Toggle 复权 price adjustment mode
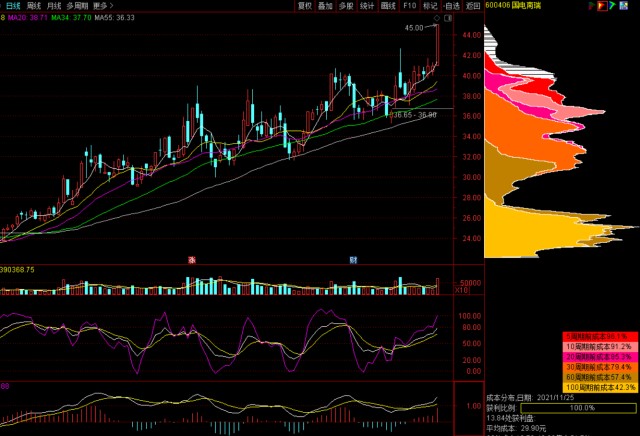The height and width of the screenshot is (436, 640). tap(305, 6)
